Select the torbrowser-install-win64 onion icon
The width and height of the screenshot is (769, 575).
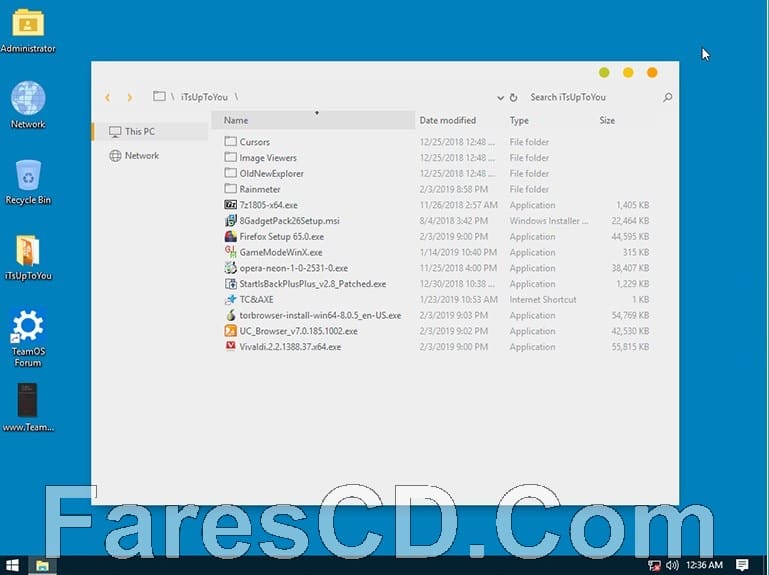231,315
